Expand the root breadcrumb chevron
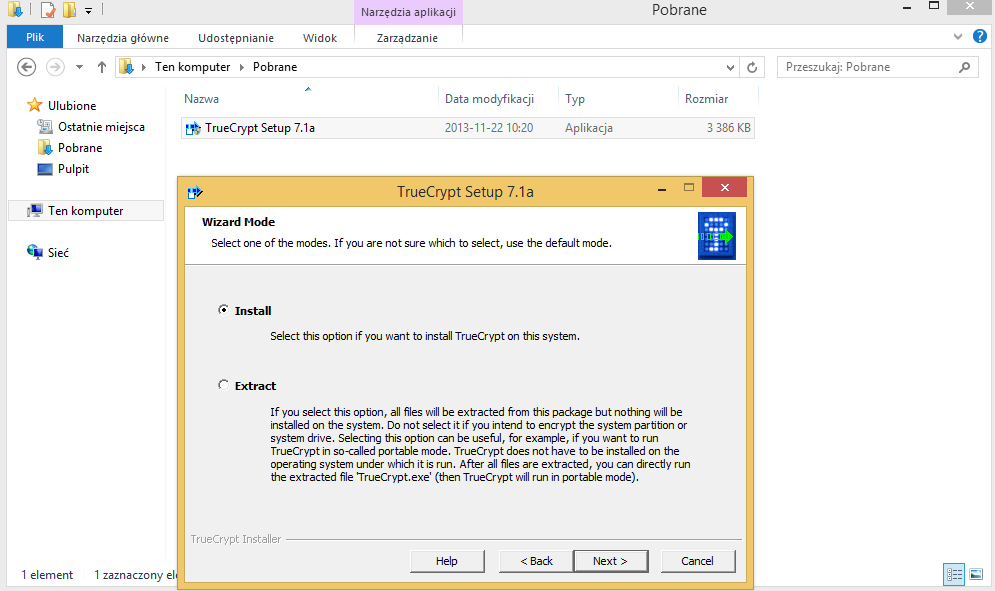995x591 pixels. click(x=144, y=67)
